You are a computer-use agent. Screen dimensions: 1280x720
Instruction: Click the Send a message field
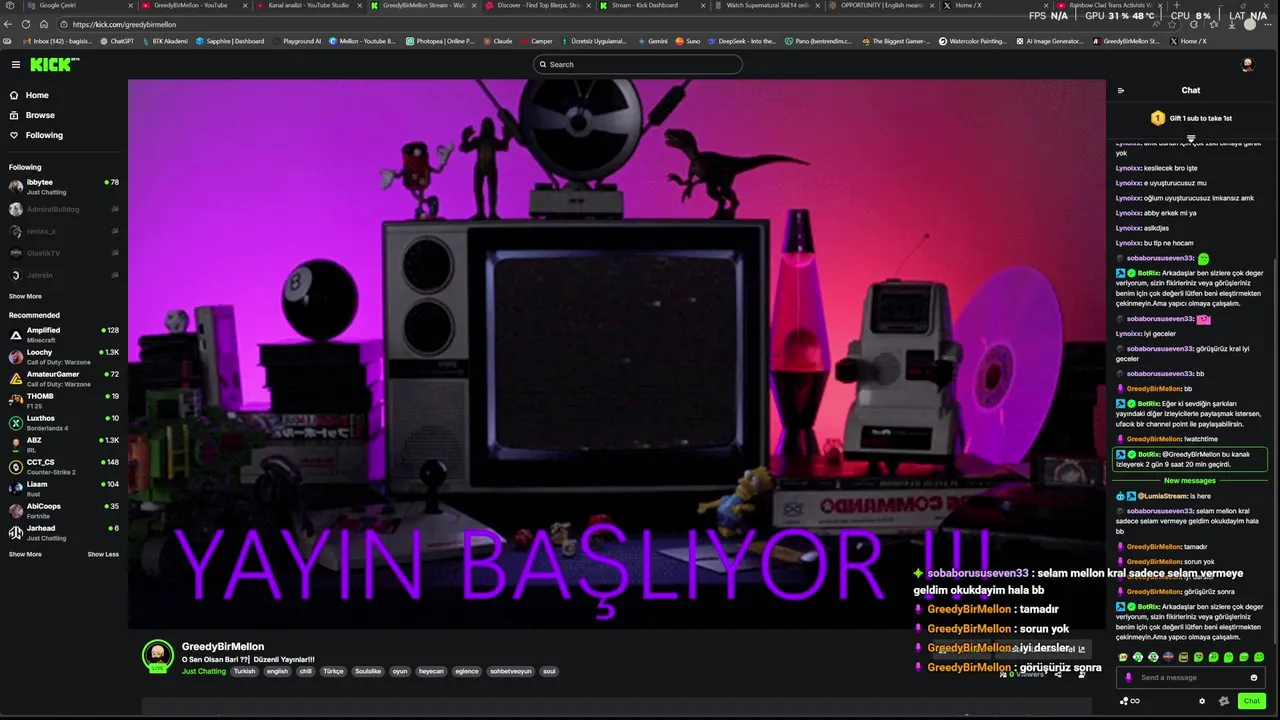[x=1190, y=677]
